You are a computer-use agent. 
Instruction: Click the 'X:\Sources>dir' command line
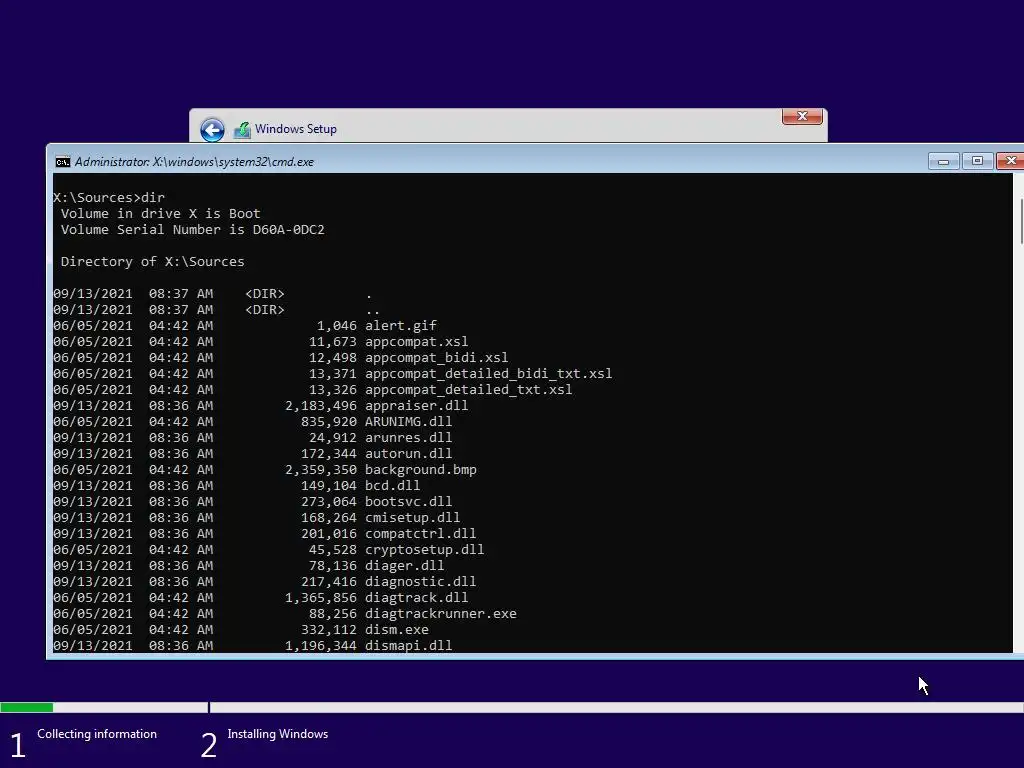[109, 197]
